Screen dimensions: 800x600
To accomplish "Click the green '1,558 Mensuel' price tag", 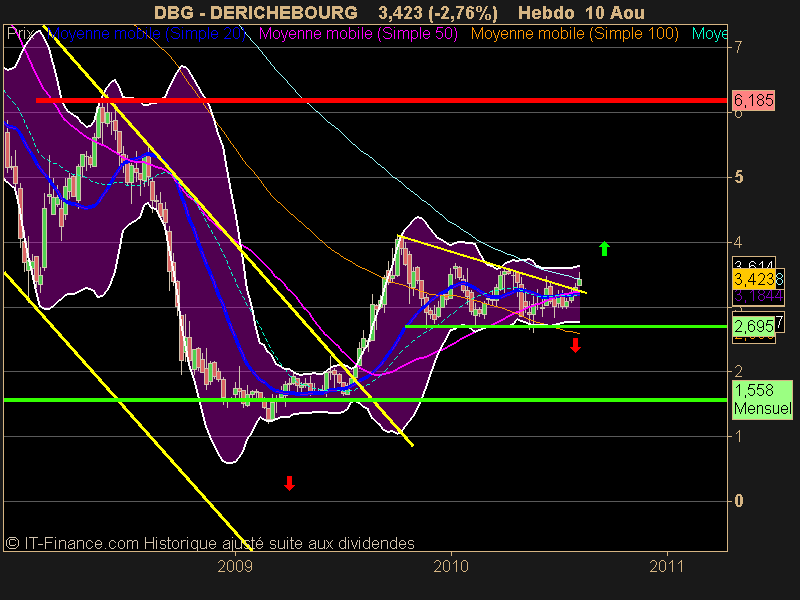I will pyautogui.click(x=762, y=399).
